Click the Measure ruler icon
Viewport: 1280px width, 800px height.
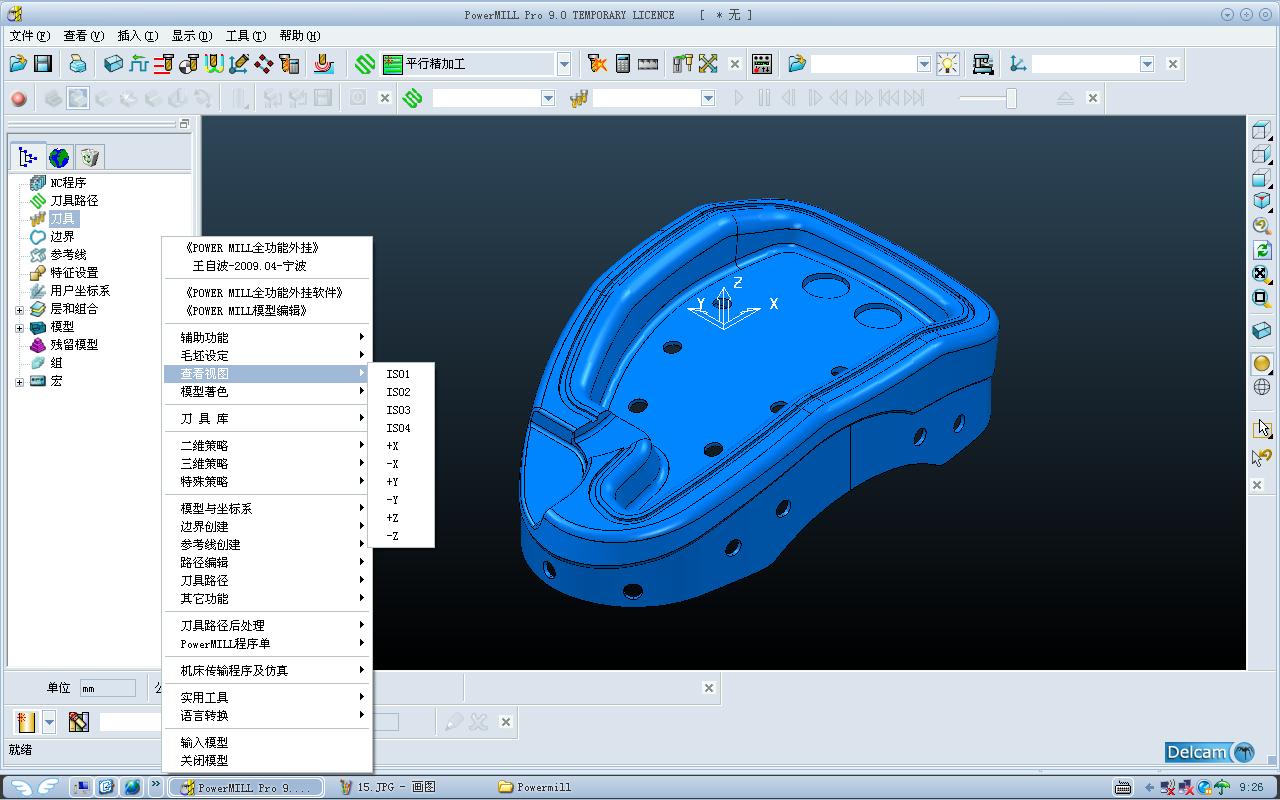pos(648,64)
